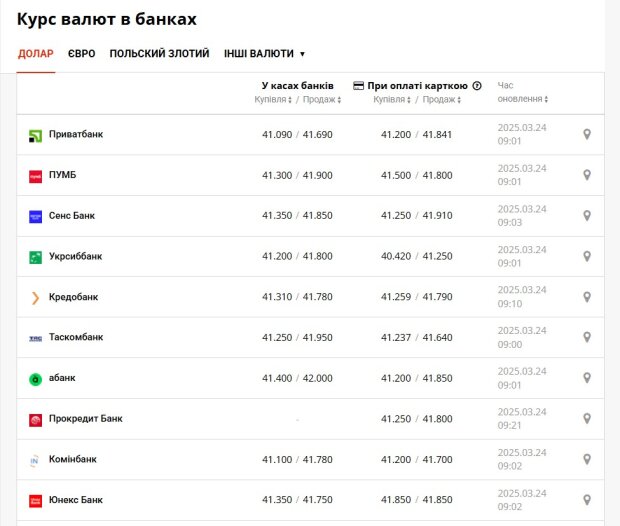Open map location for Приватбанк
The image size is (620, 526).
coord(587,134)
